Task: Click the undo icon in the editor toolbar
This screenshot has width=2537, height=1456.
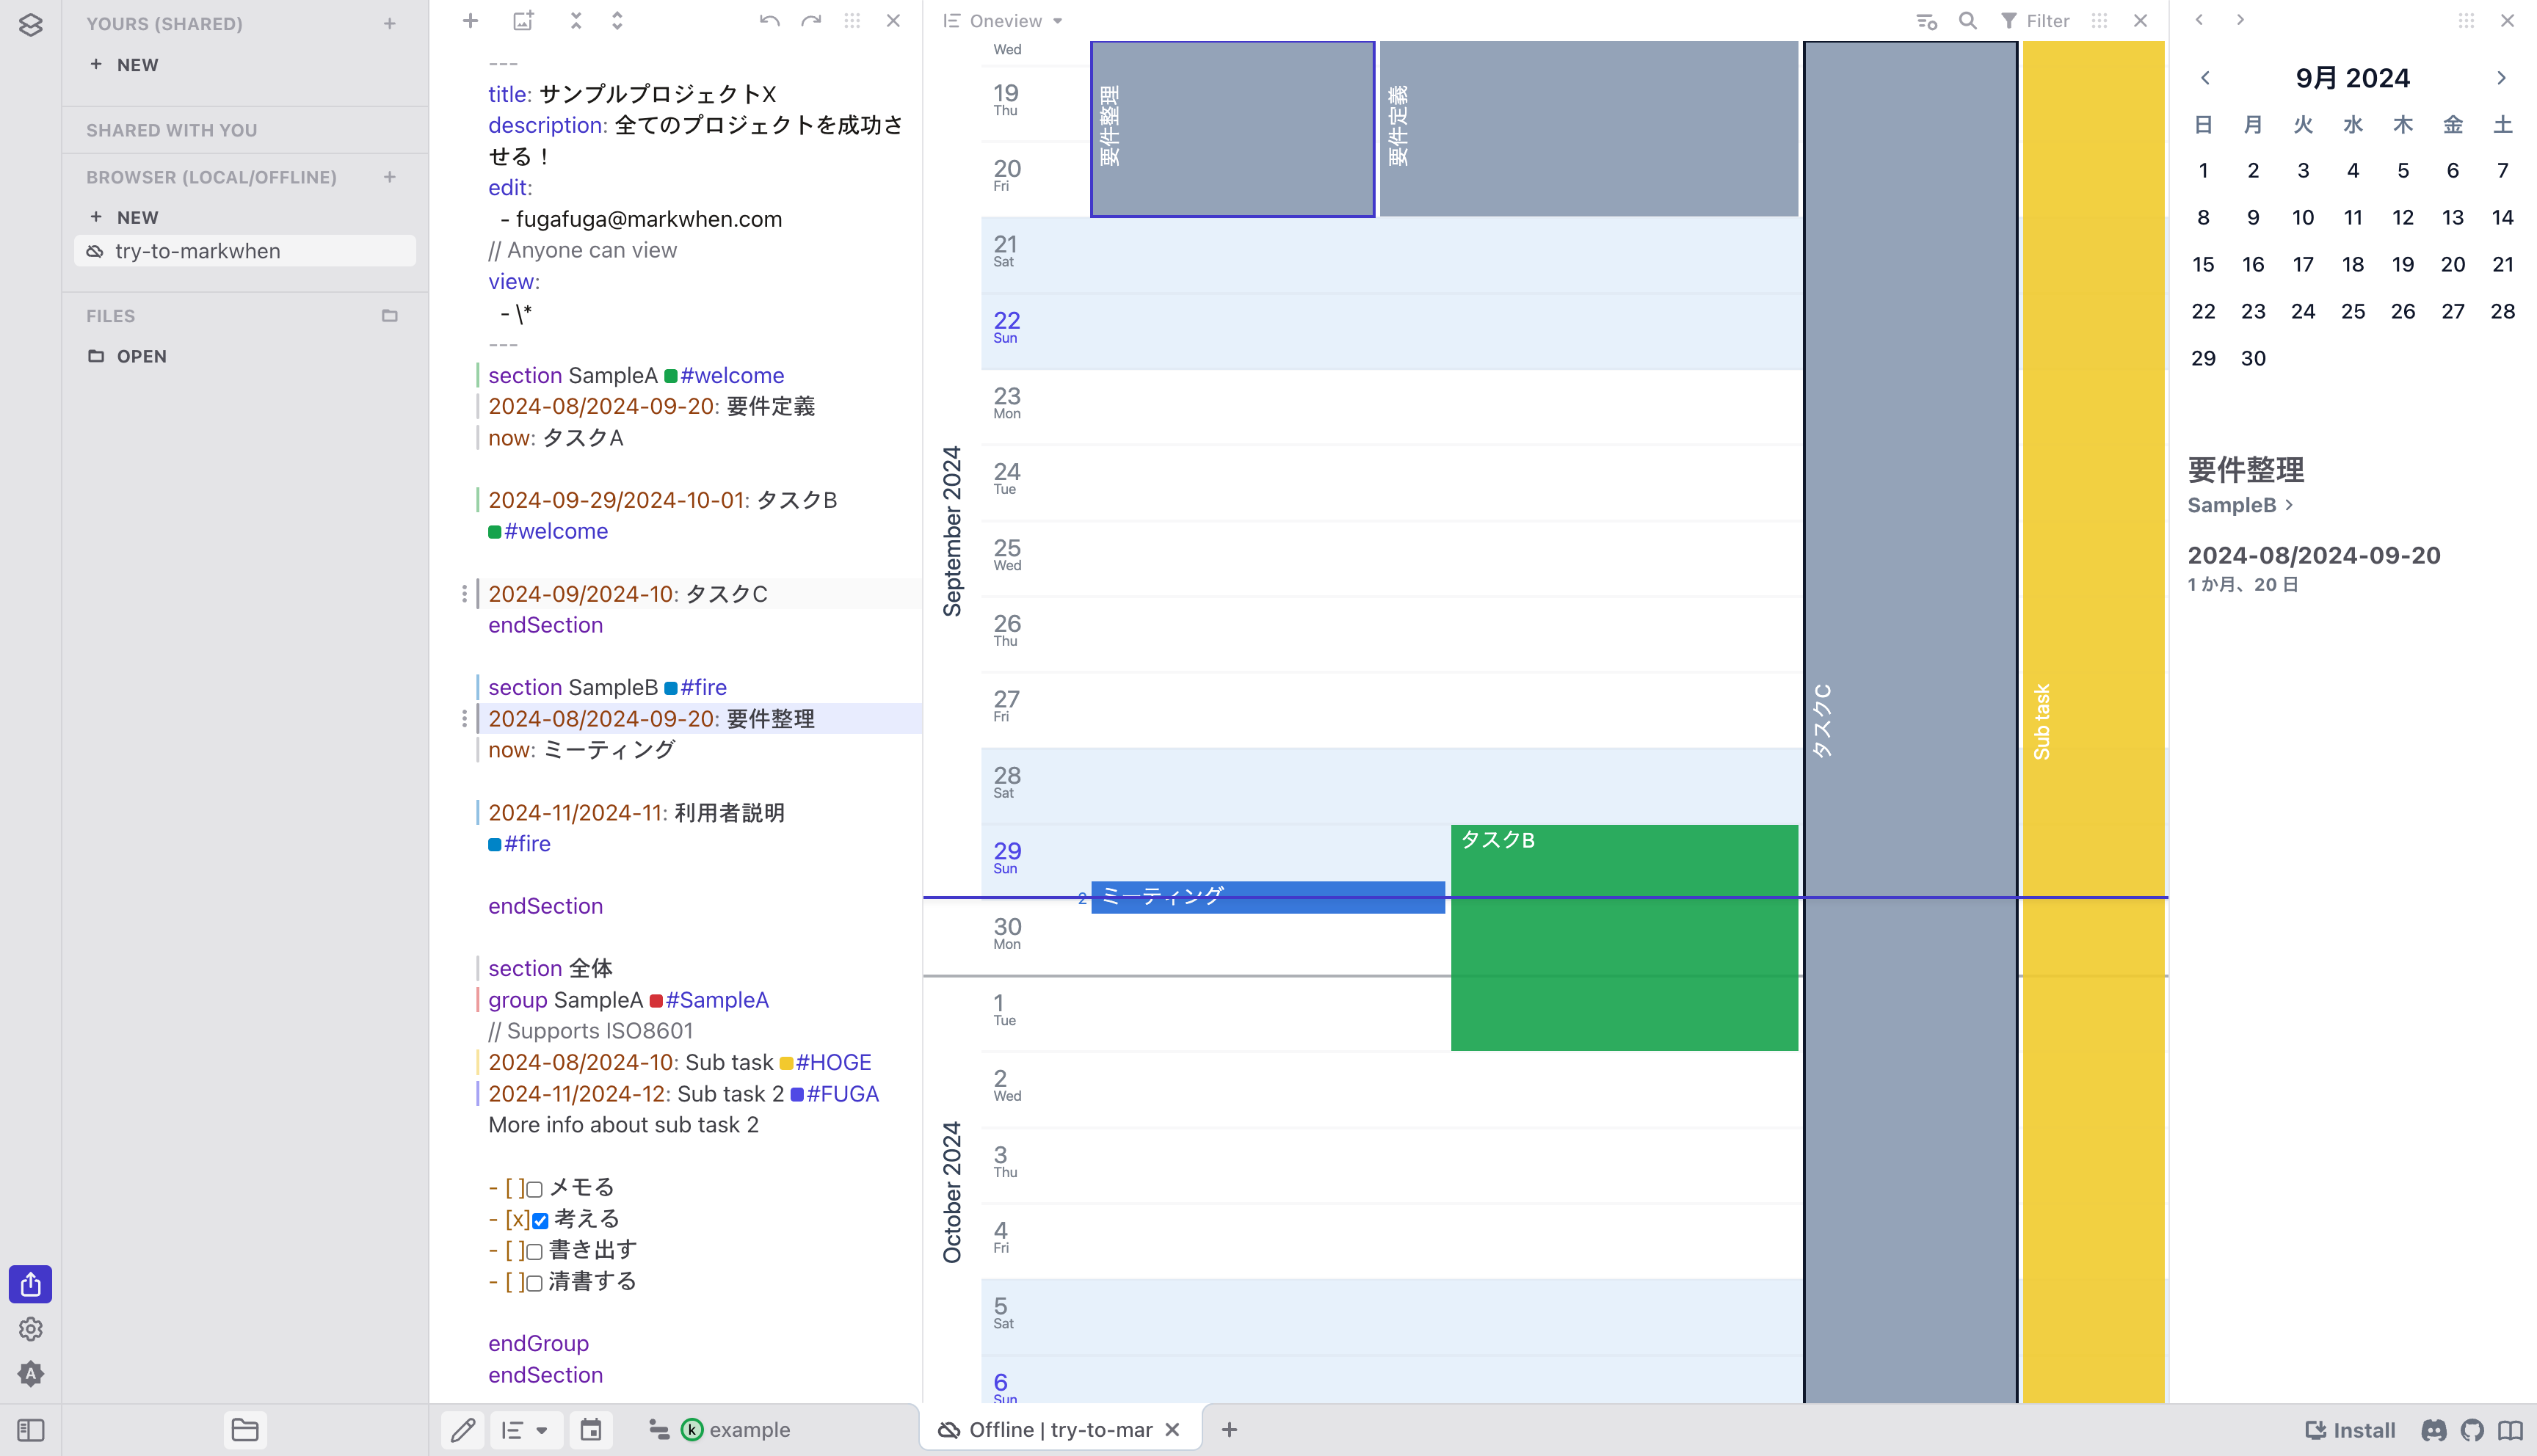Action: 769,20
